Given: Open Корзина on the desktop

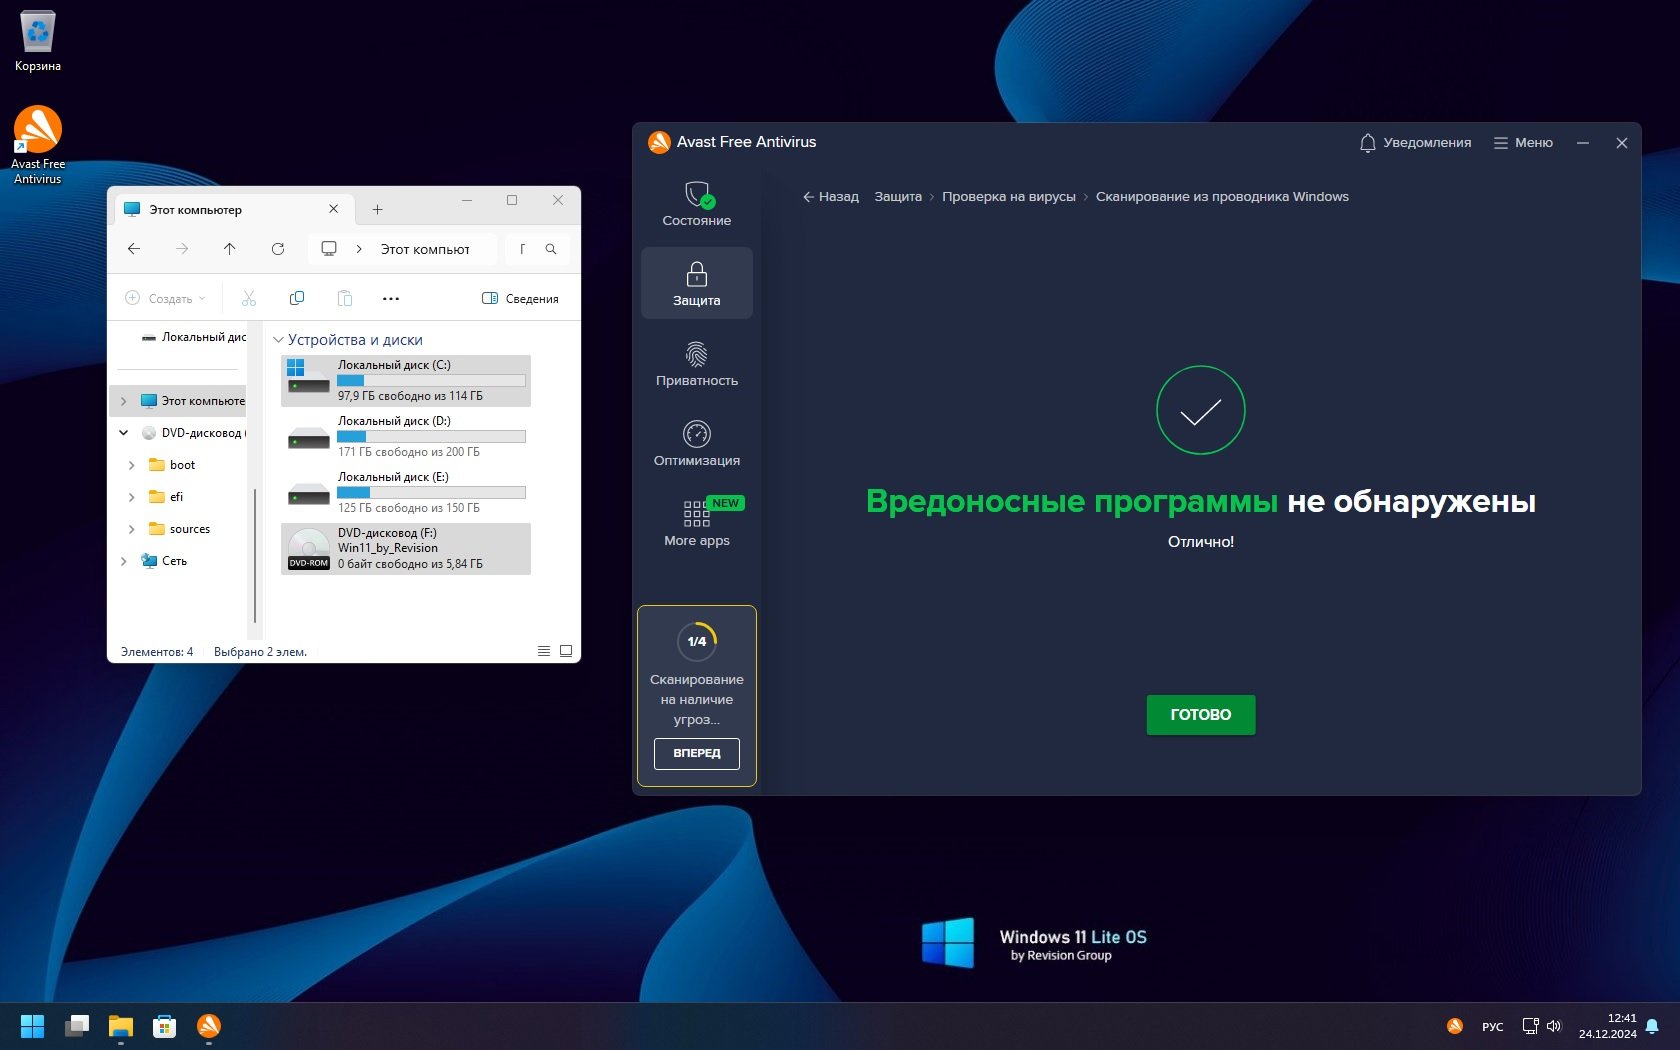Looking at the screenshot, I should tap(38, 42).
